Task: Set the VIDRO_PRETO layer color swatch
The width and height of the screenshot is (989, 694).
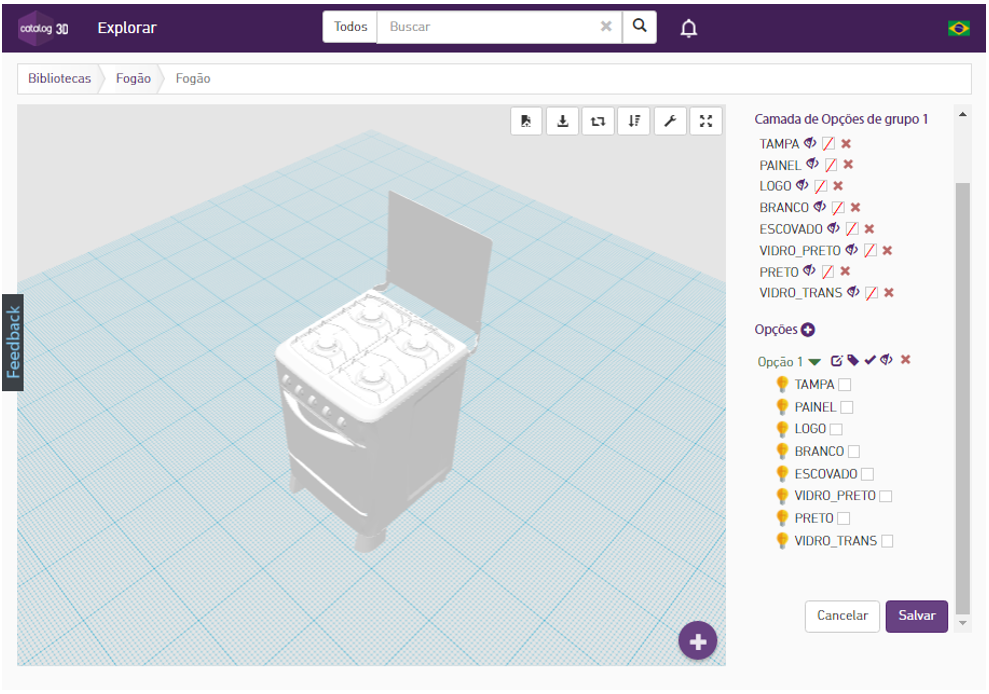Action: coord(870,250)
